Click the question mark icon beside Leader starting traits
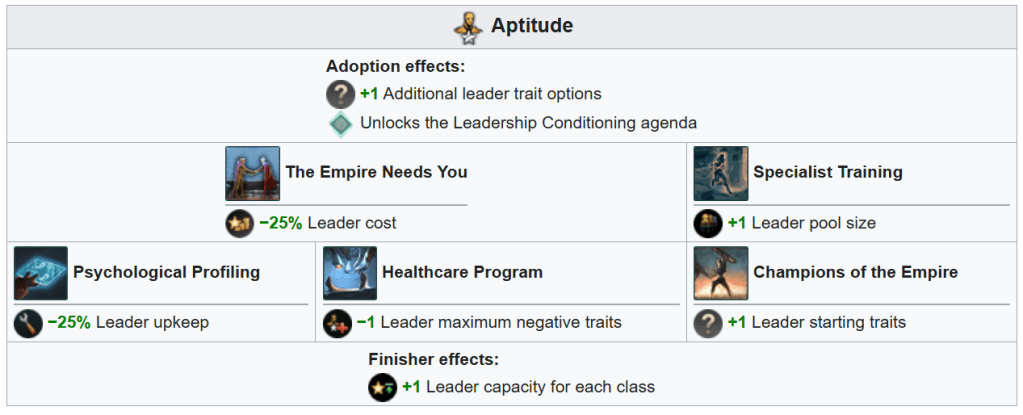 click(708, 323)
